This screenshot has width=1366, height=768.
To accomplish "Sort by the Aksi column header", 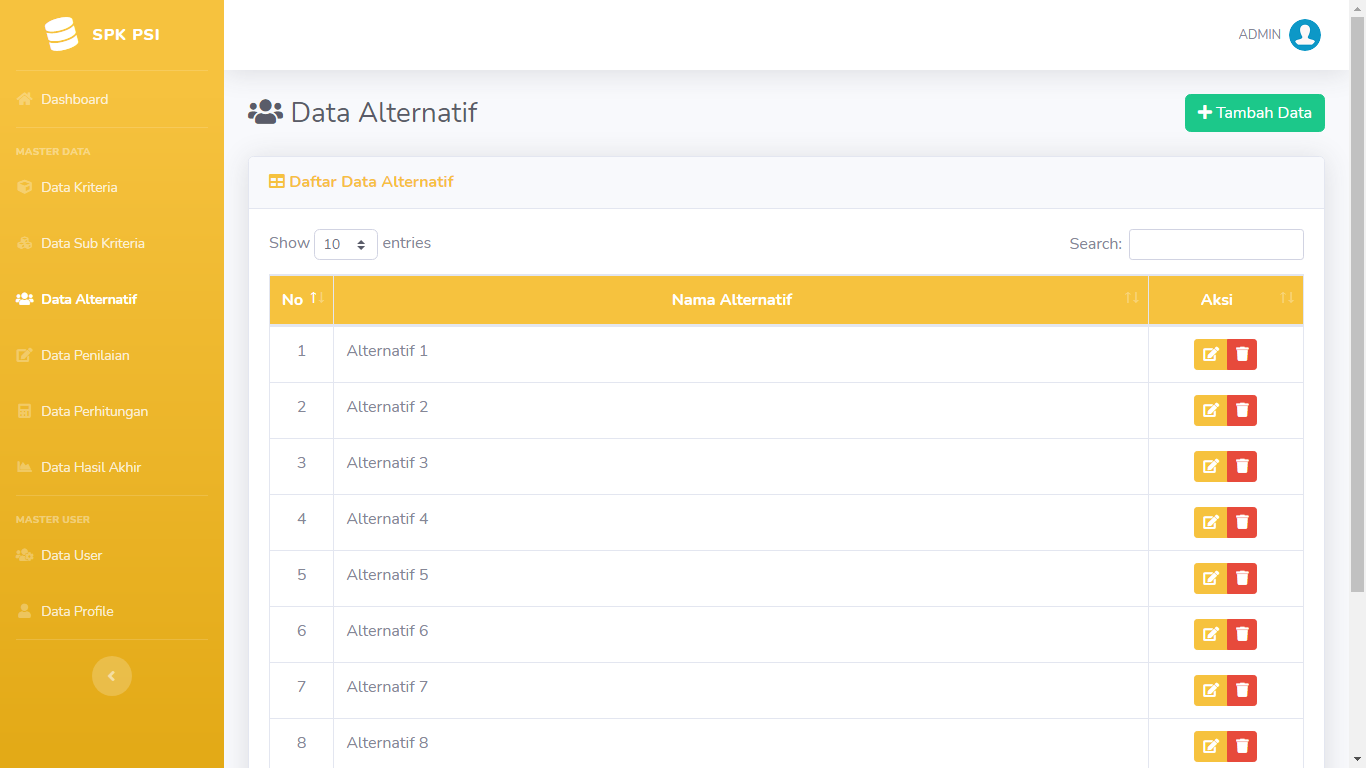I will coord(1226,300).
